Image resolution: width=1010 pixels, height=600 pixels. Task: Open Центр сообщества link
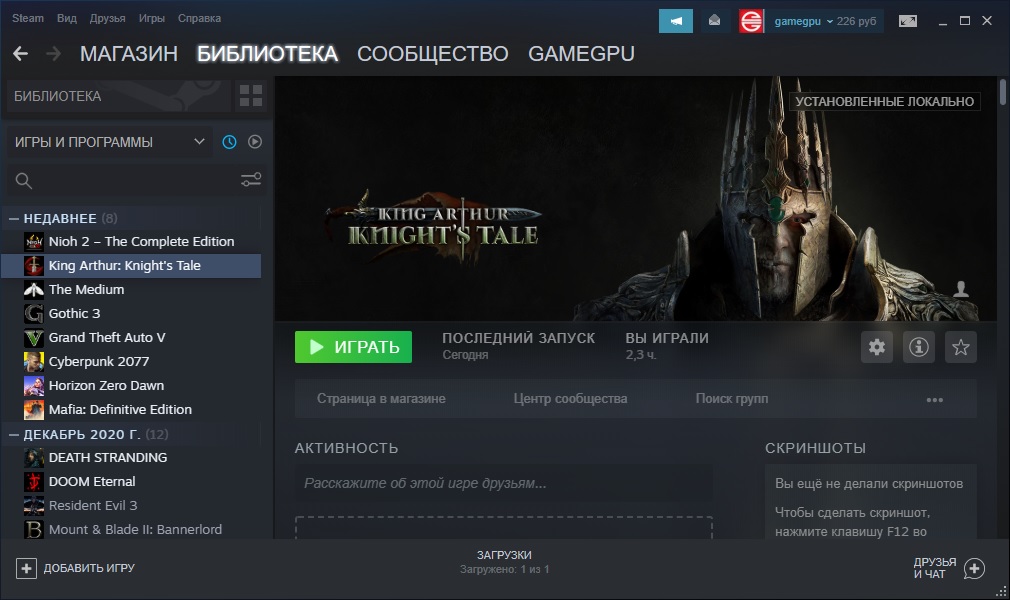(x=570, y=399)
